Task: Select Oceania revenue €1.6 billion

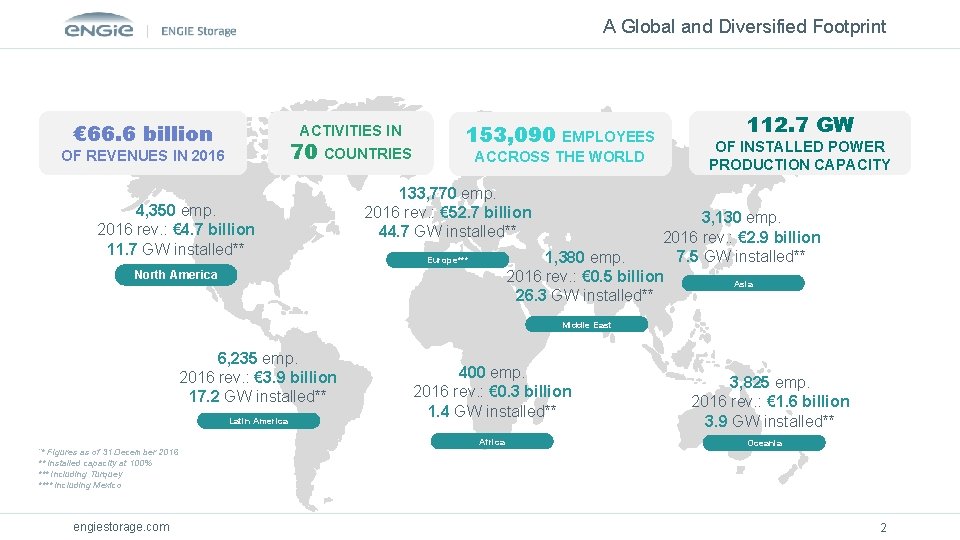Action: 808,402
